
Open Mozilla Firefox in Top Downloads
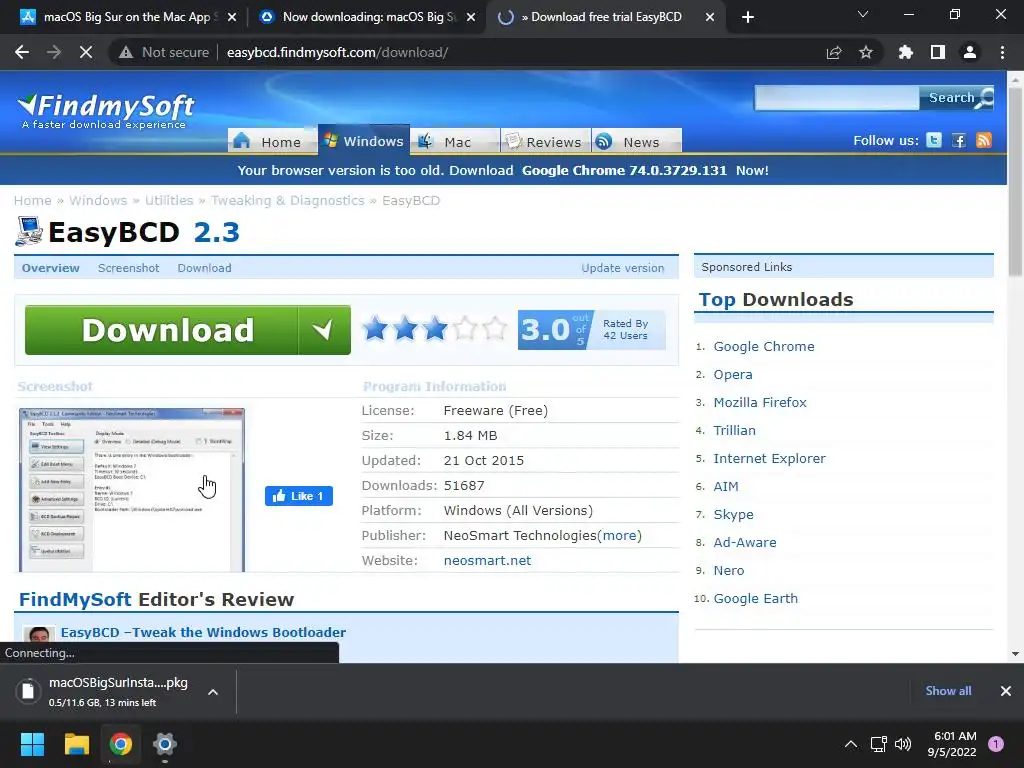pos(760,402)
